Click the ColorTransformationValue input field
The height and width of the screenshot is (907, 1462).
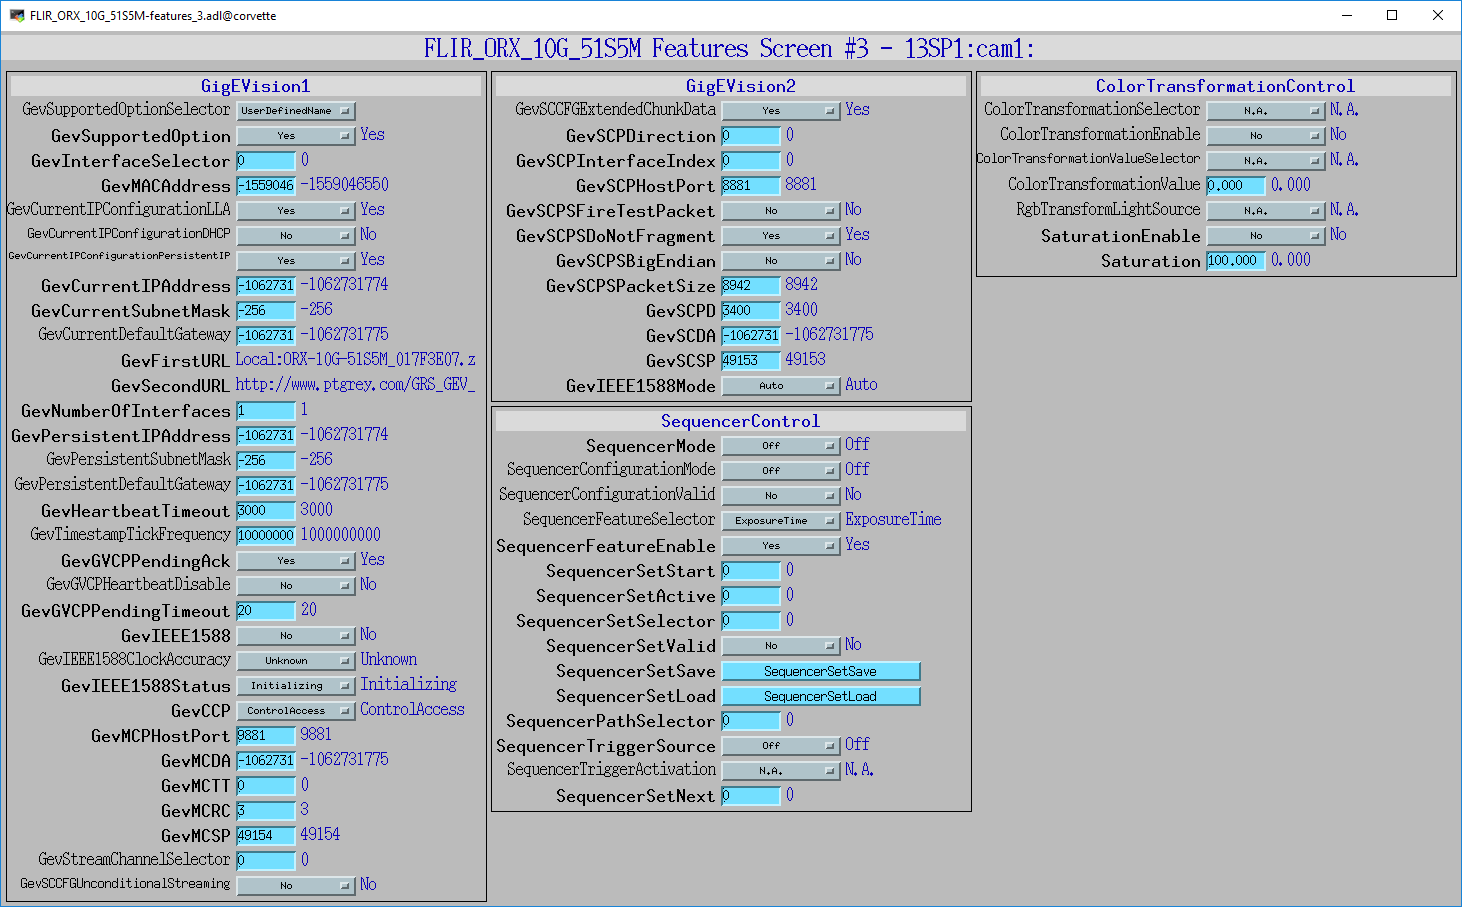point(1236,186)
